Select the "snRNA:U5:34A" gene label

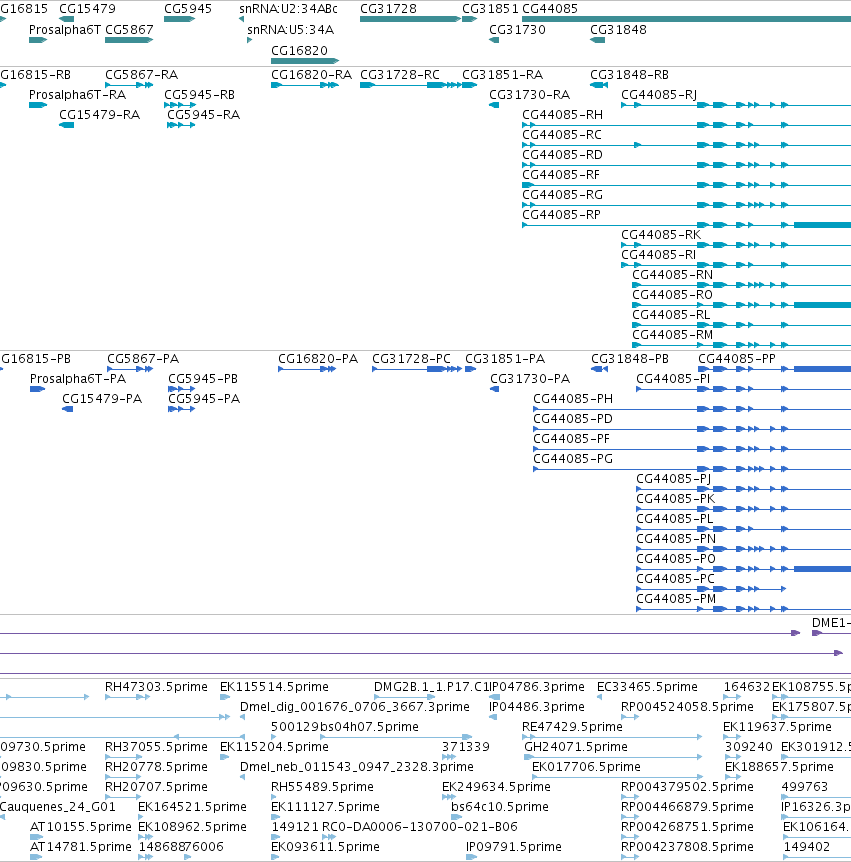[290, 30]
